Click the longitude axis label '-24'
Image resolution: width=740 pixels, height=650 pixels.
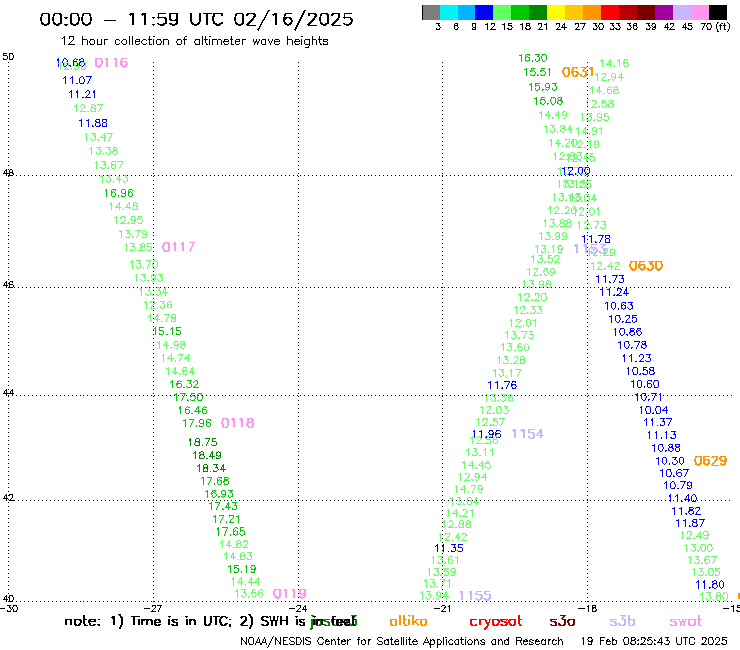[x=298, y=608]
